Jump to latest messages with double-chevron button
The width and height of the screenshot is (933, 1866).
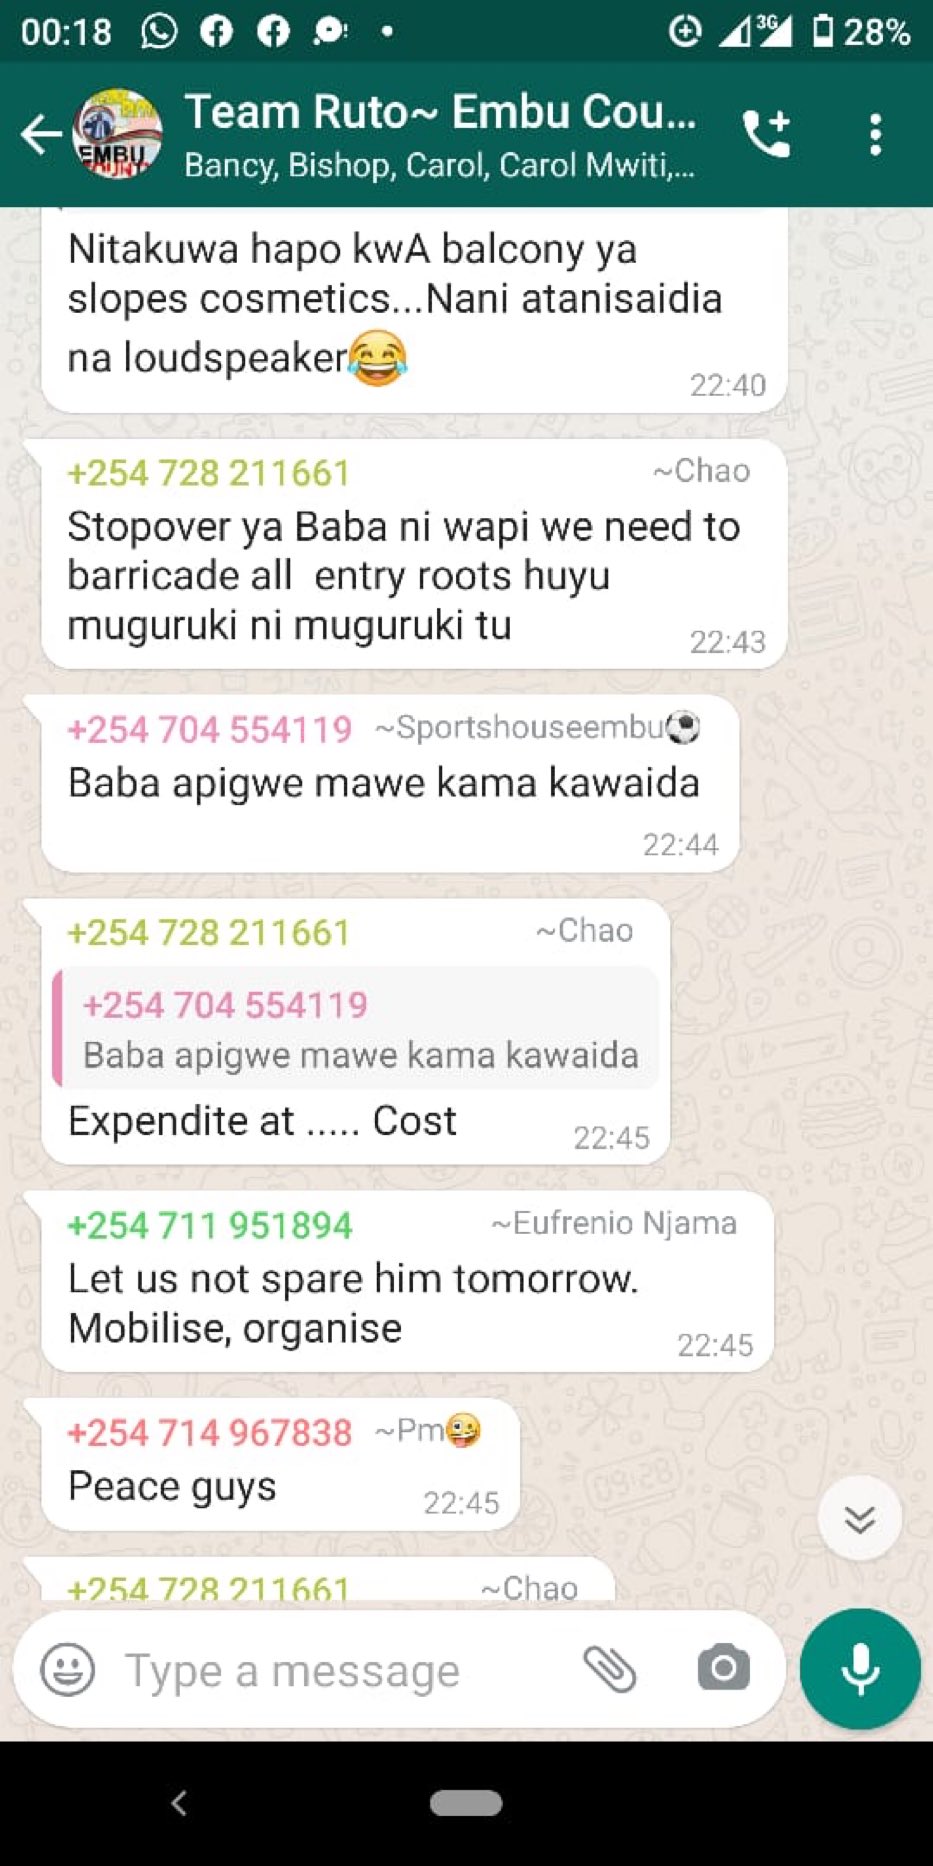point(860,1519)
